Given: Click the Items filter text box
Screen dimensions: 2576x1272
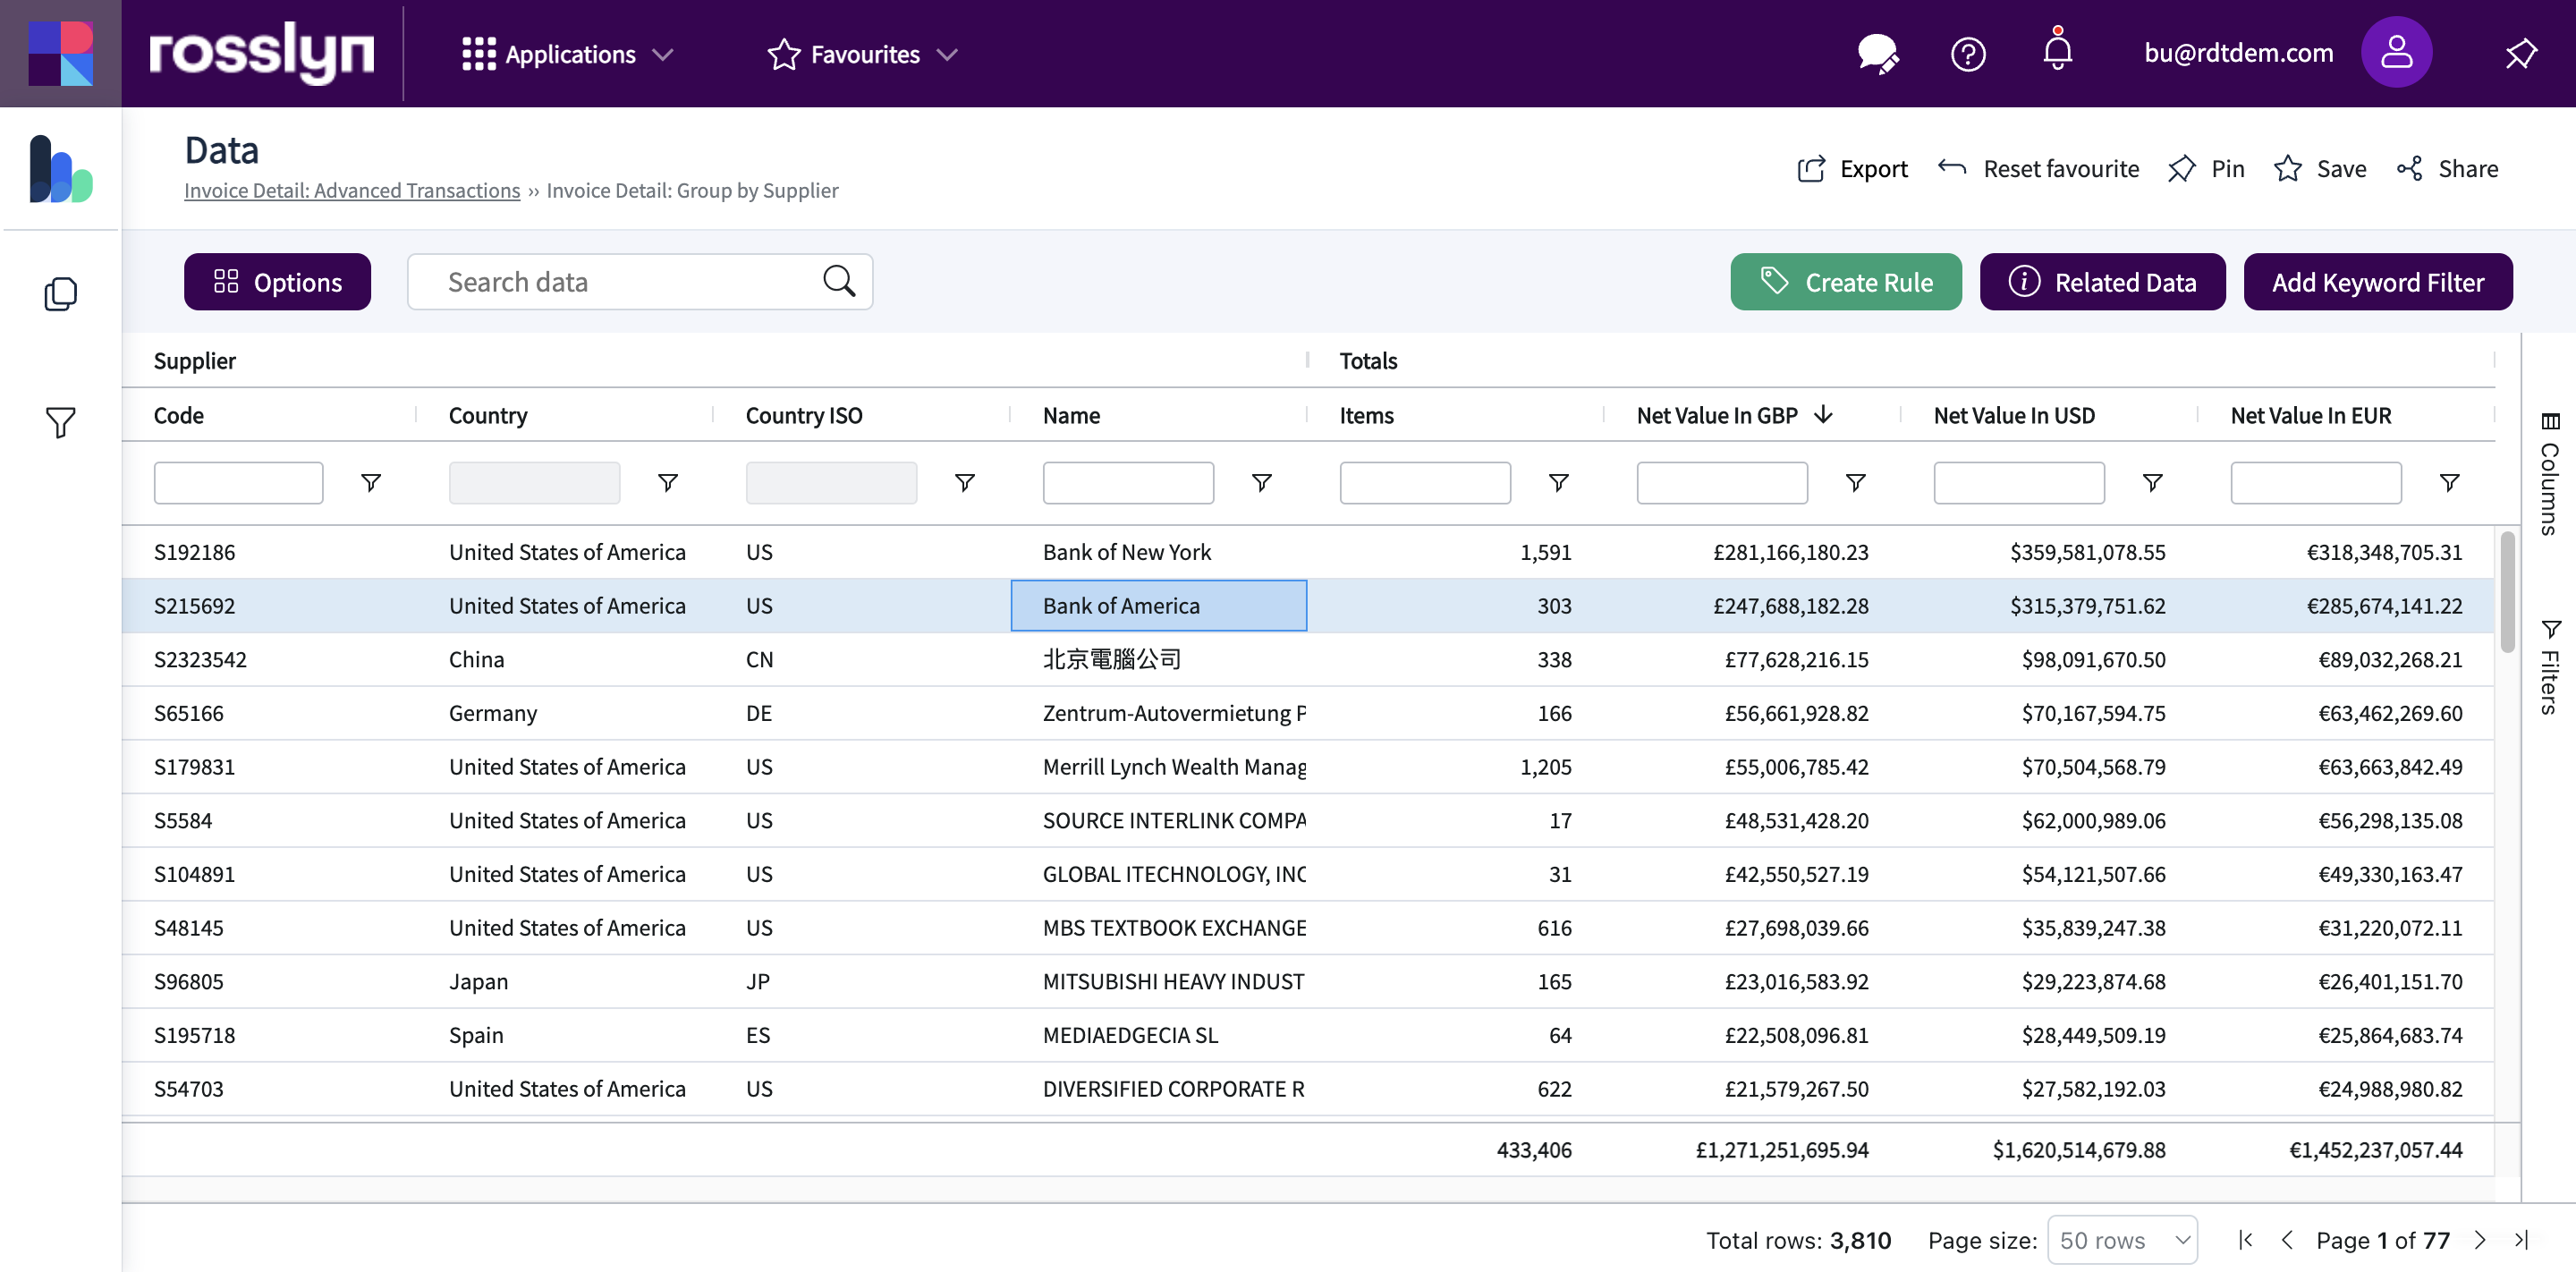Looking at the screenshot, I should (x=1425, y=483).
